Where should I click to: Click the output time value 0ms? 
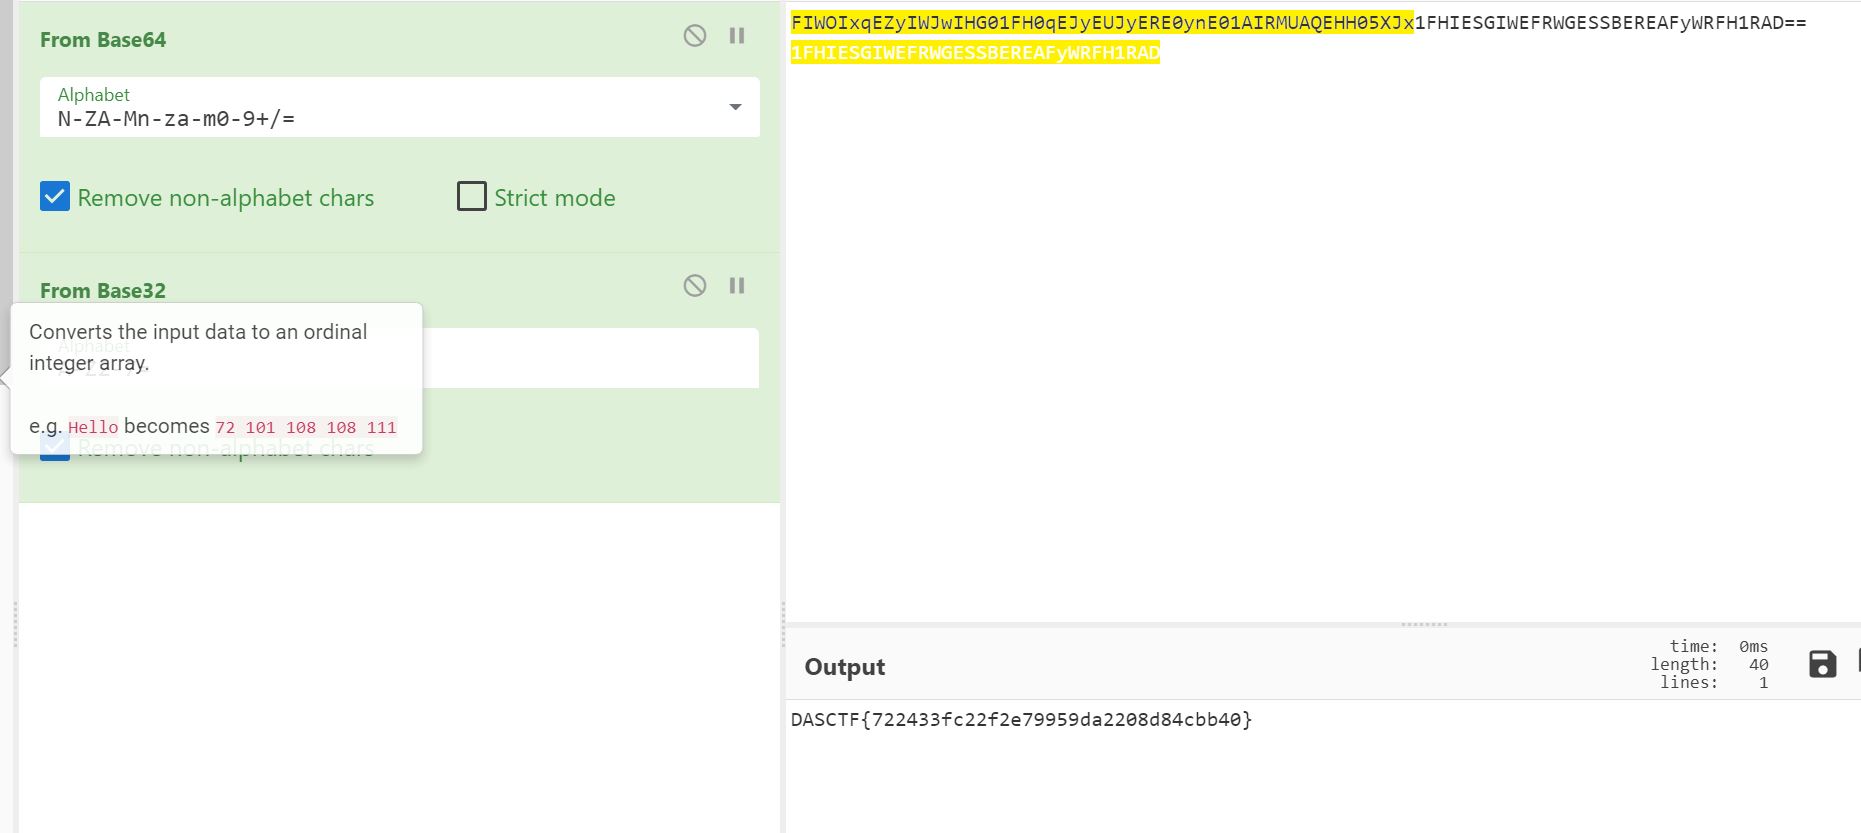point(1753,646)
